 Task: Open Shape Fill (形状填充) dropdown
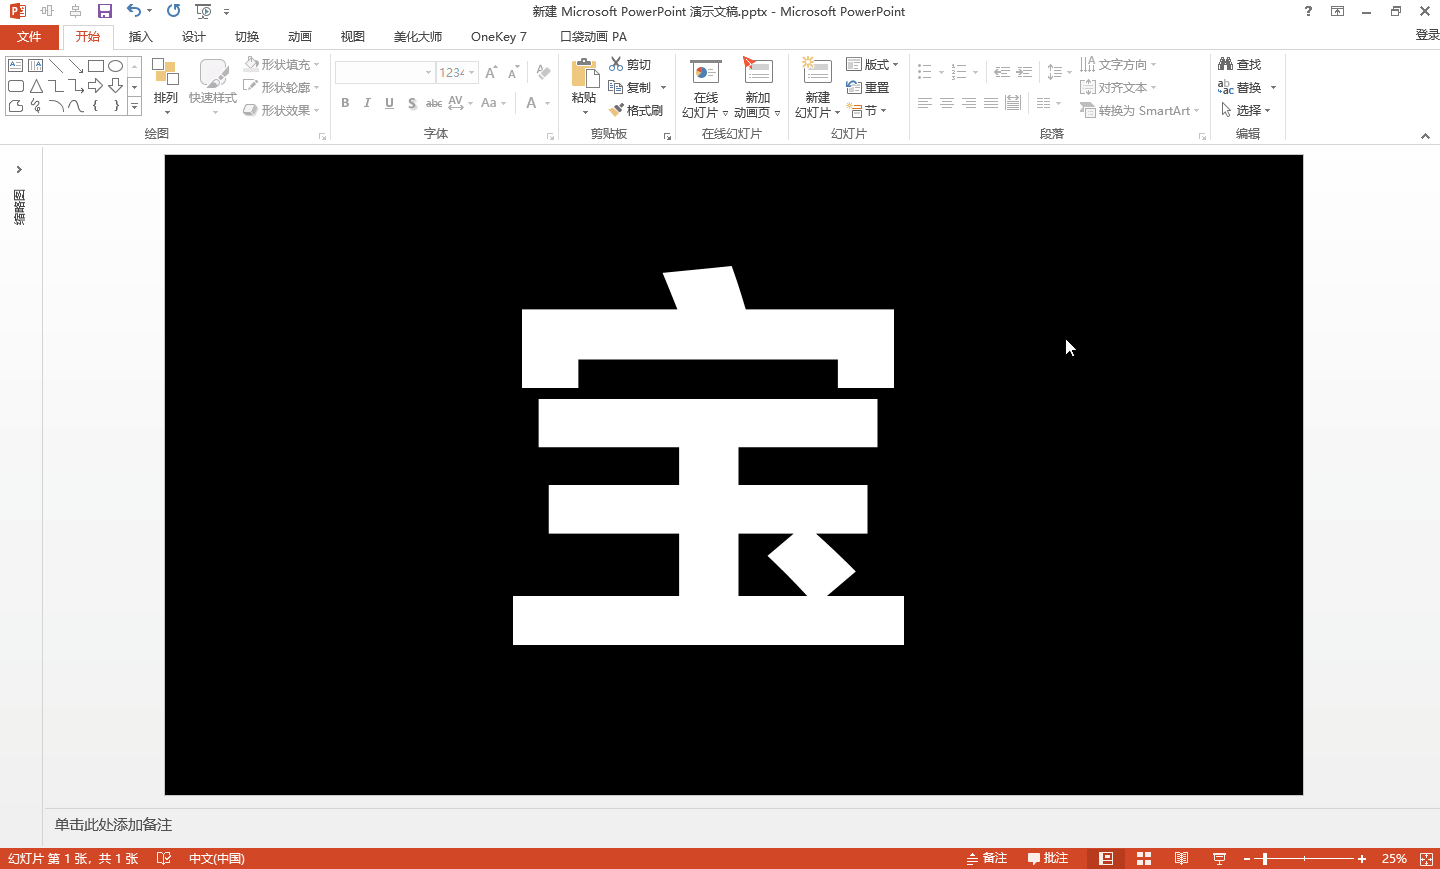click(282, 64)
